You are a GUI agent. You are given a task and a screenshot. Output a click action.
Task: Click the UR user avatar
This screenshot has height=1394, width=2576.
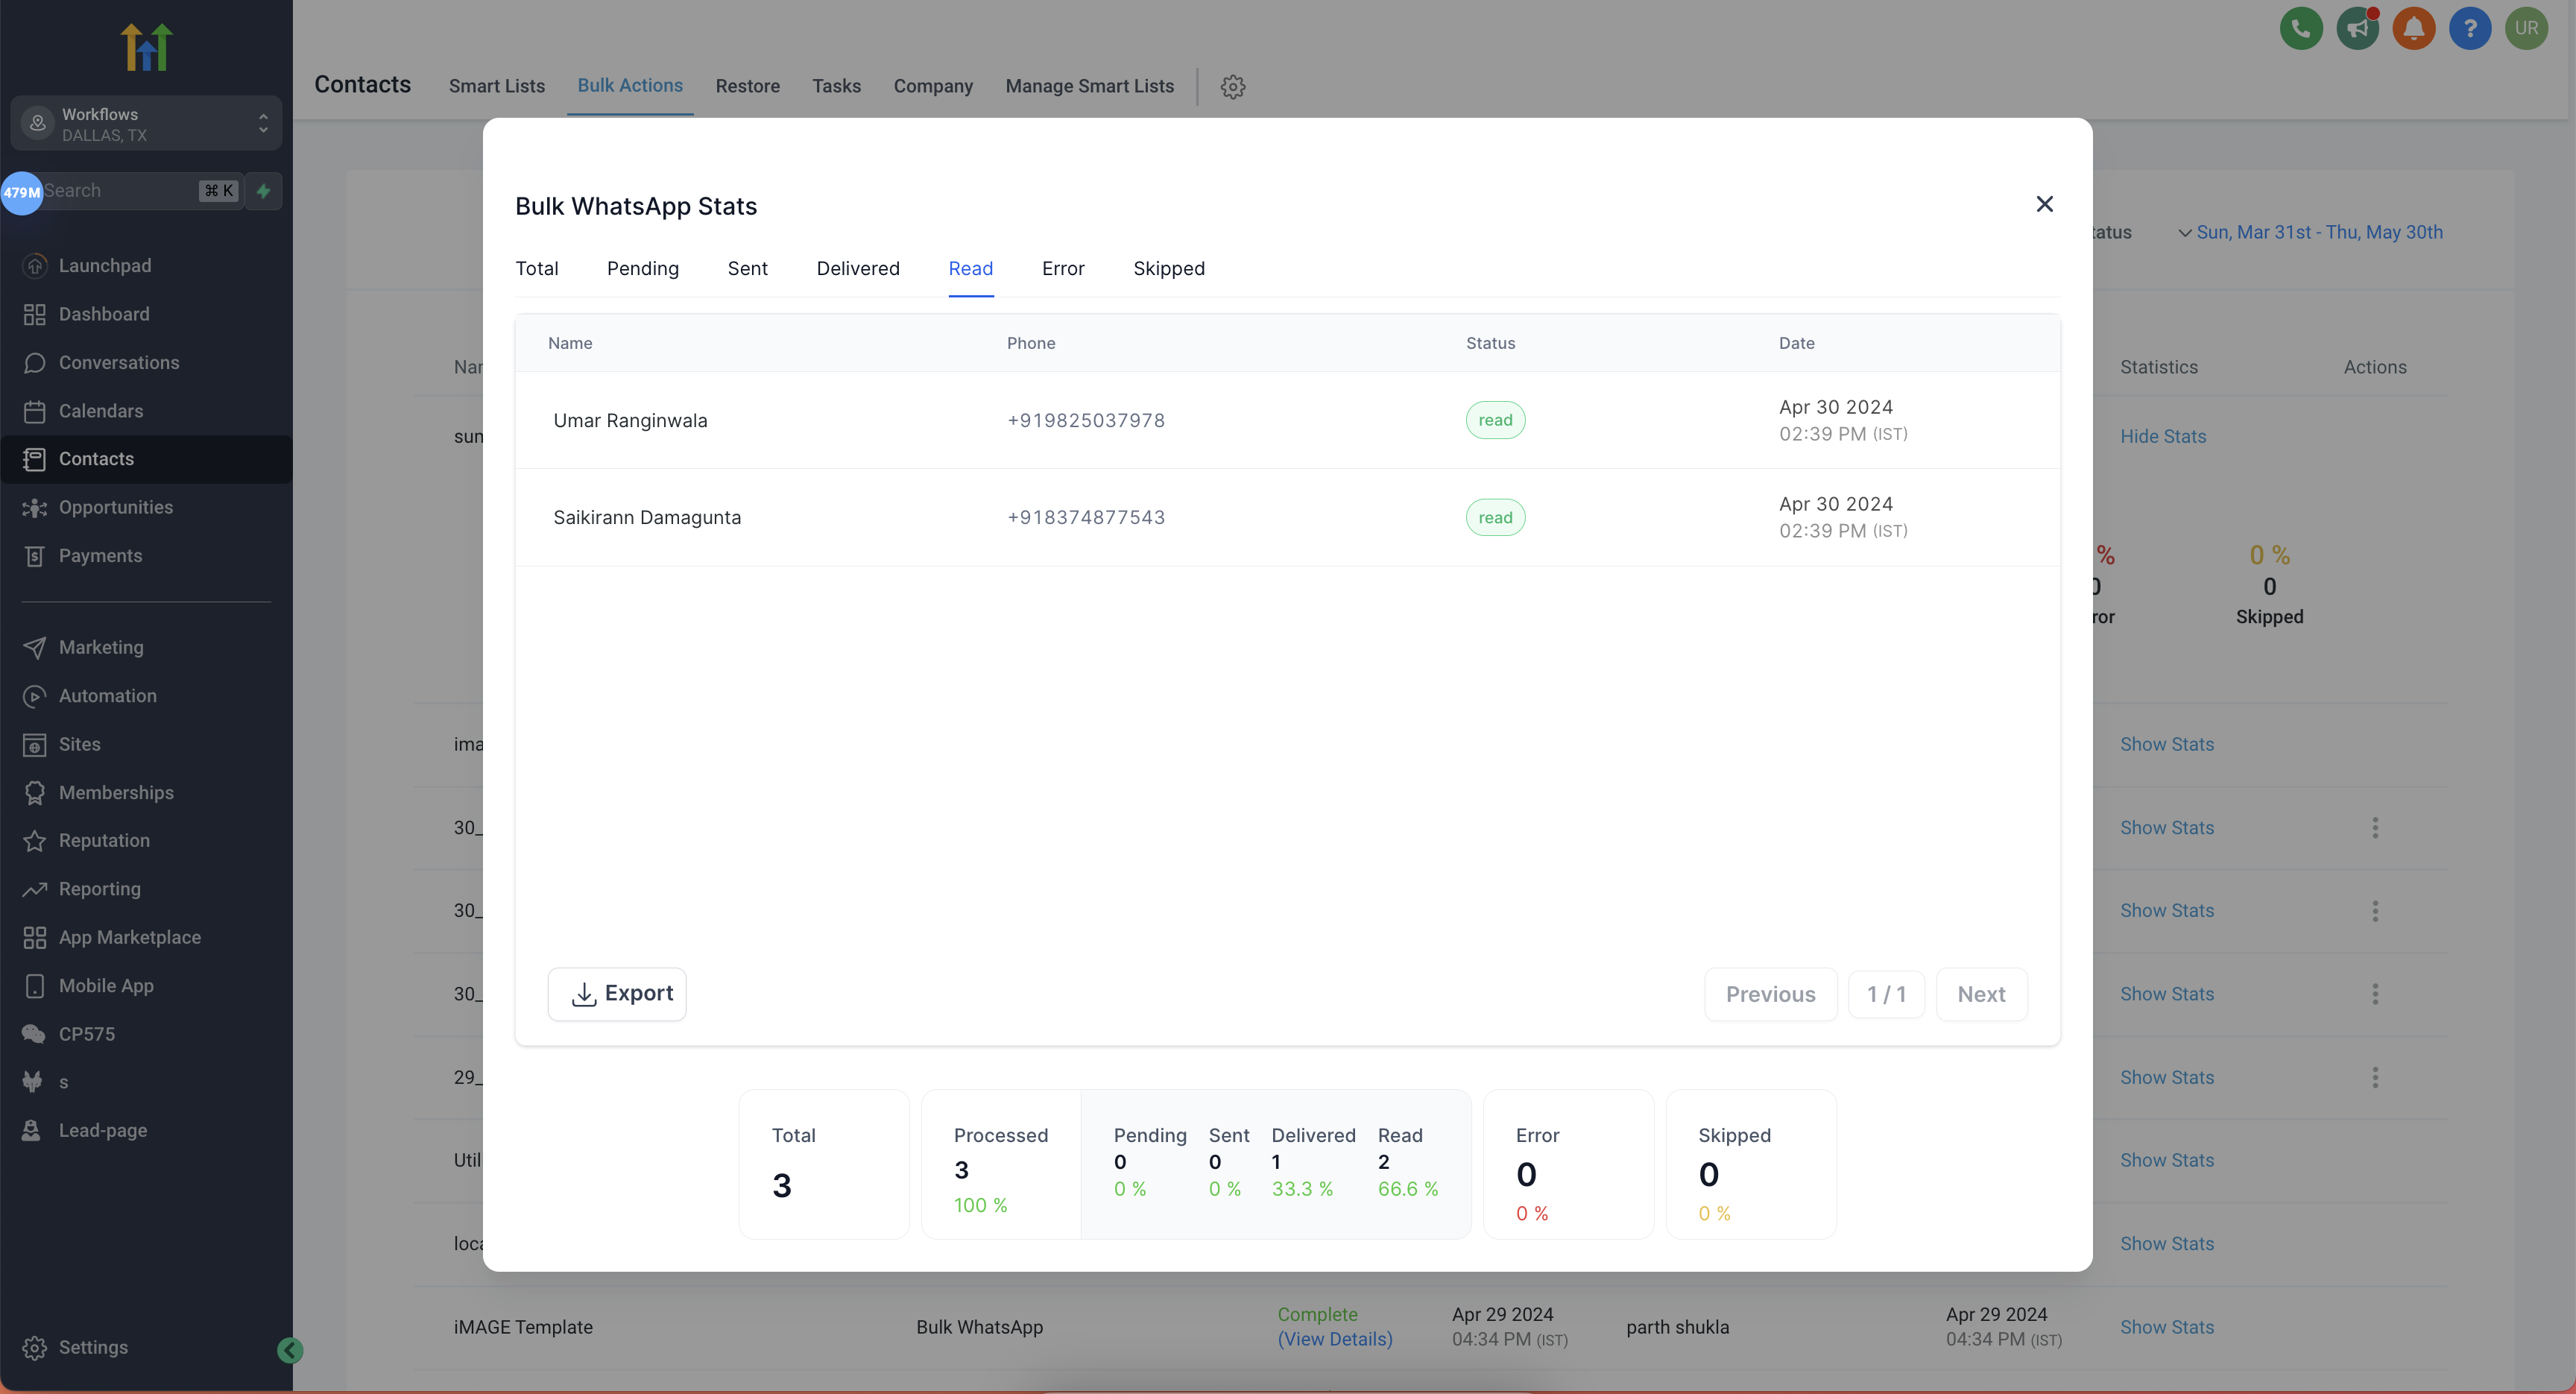pyautogui.click(x=2526, y=28)
